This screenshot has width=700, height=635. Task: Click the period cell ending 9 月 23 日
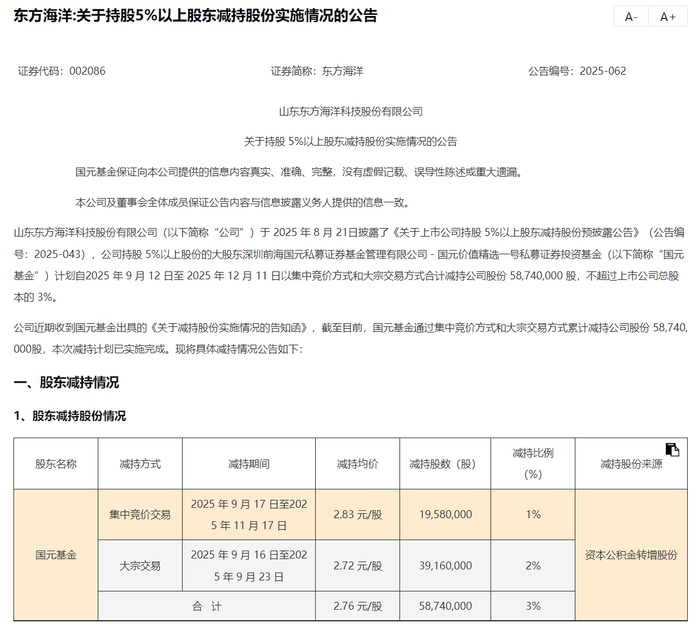[249, 566]
